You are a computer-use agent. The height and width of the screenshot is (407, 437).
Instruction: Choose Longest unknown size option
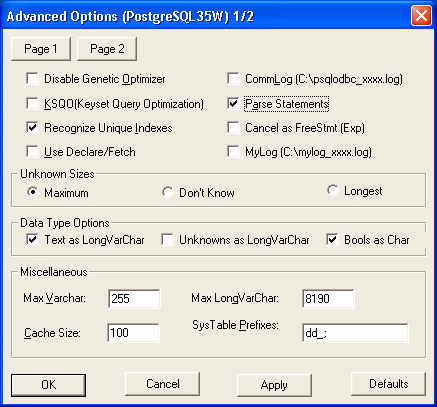coord(332,190)
